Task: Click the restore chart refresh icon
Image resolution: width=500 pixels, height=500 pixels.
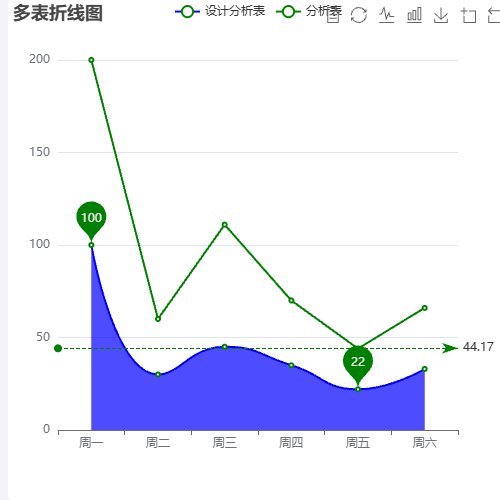Action: click(359, 15)
